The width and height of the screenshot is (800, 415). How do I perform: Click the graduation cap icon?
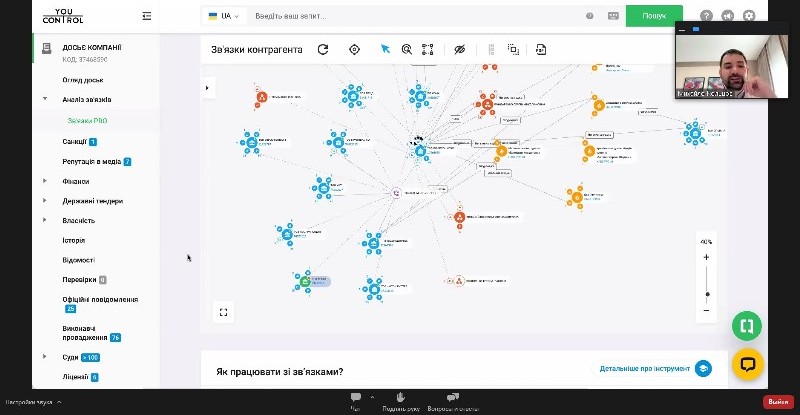703,369
